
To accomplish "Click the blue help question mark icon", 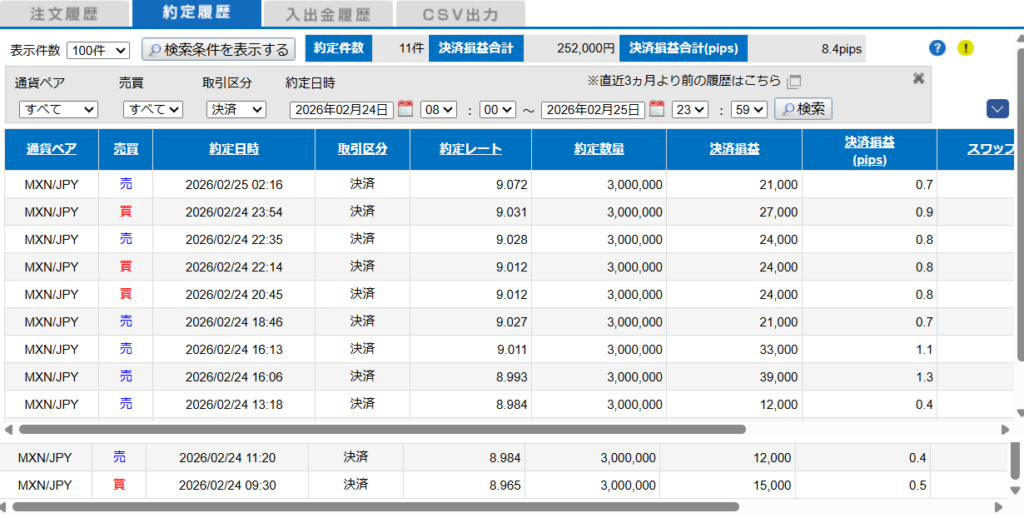I will (937, 48).
